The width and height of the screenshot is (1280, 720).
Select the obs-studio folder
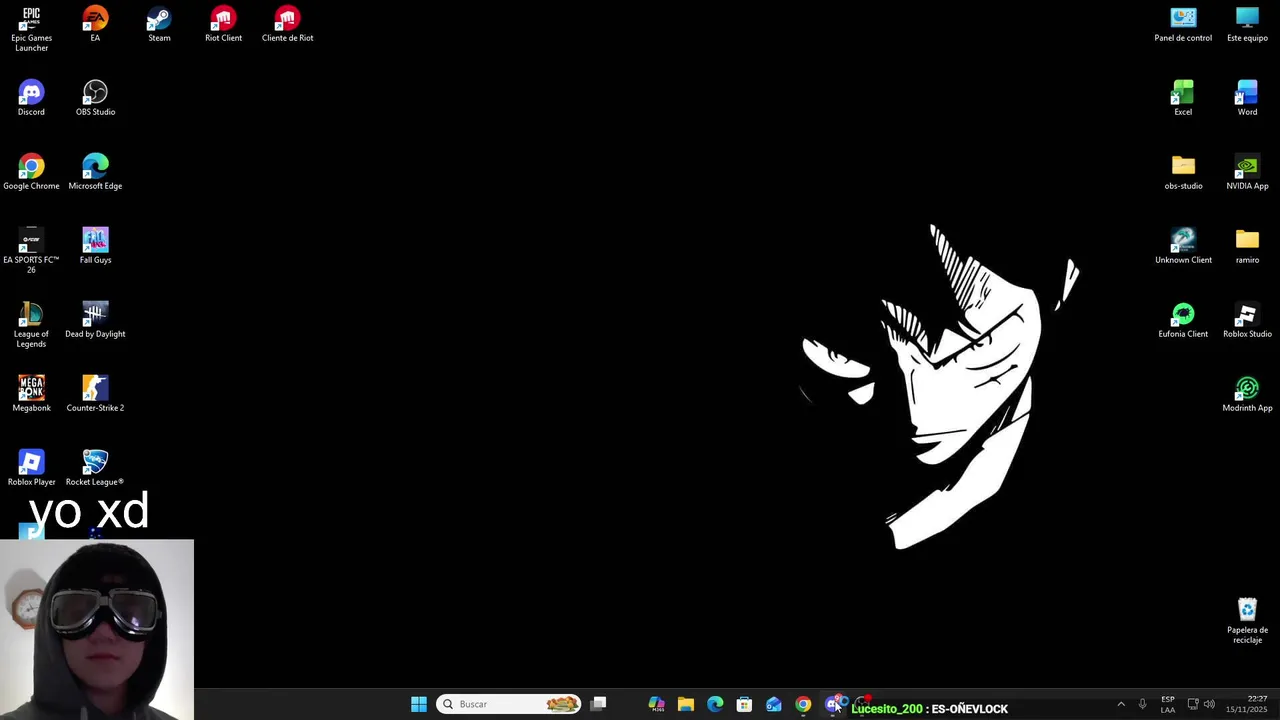pyautogui.click(x=1183, y=173)
